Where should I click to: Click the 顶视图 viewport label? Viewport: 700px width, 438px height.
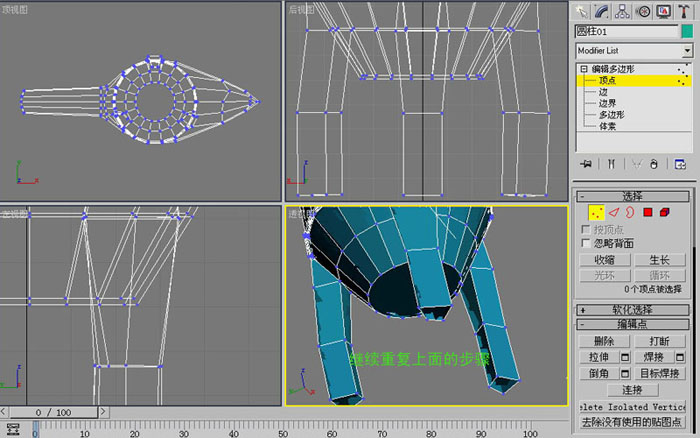point(14,10)
